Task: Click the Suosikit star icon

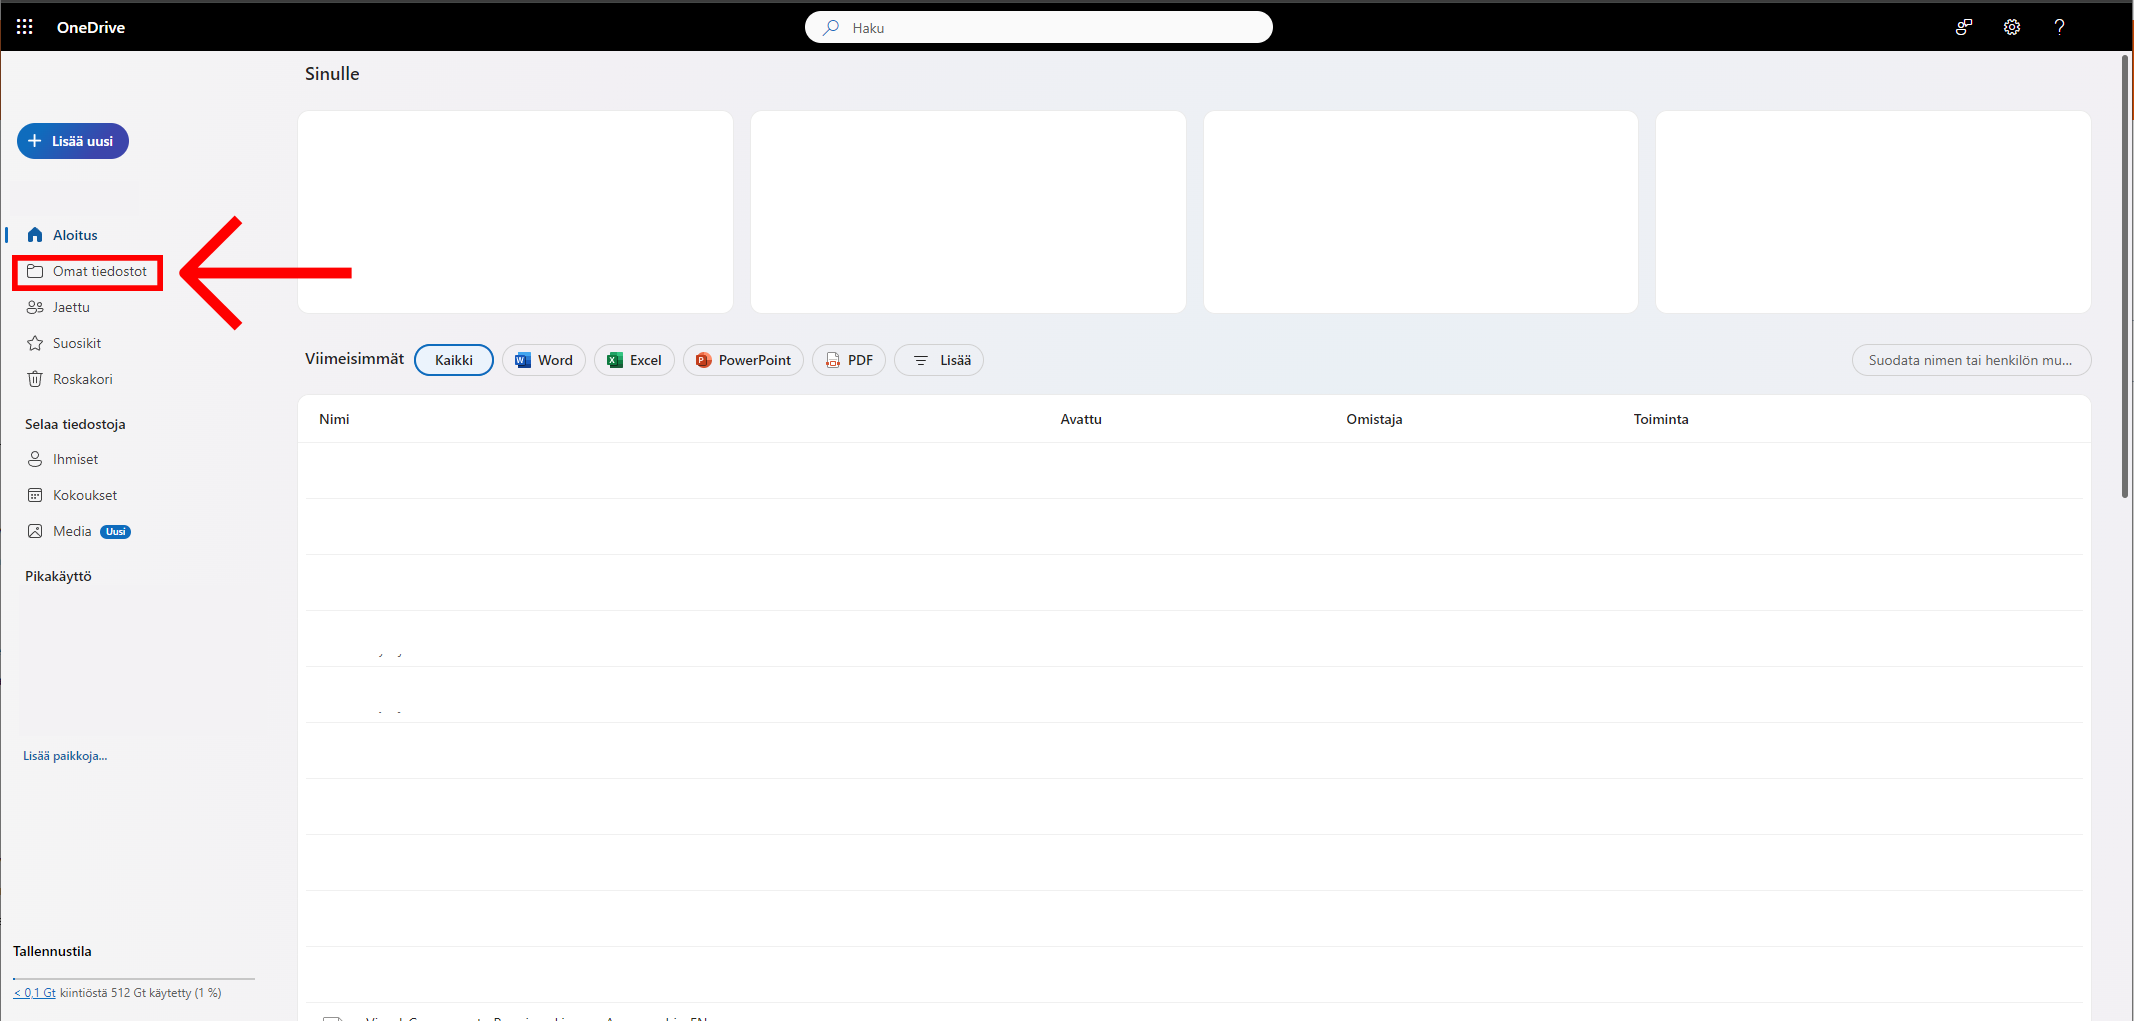Action: (35, 343)
